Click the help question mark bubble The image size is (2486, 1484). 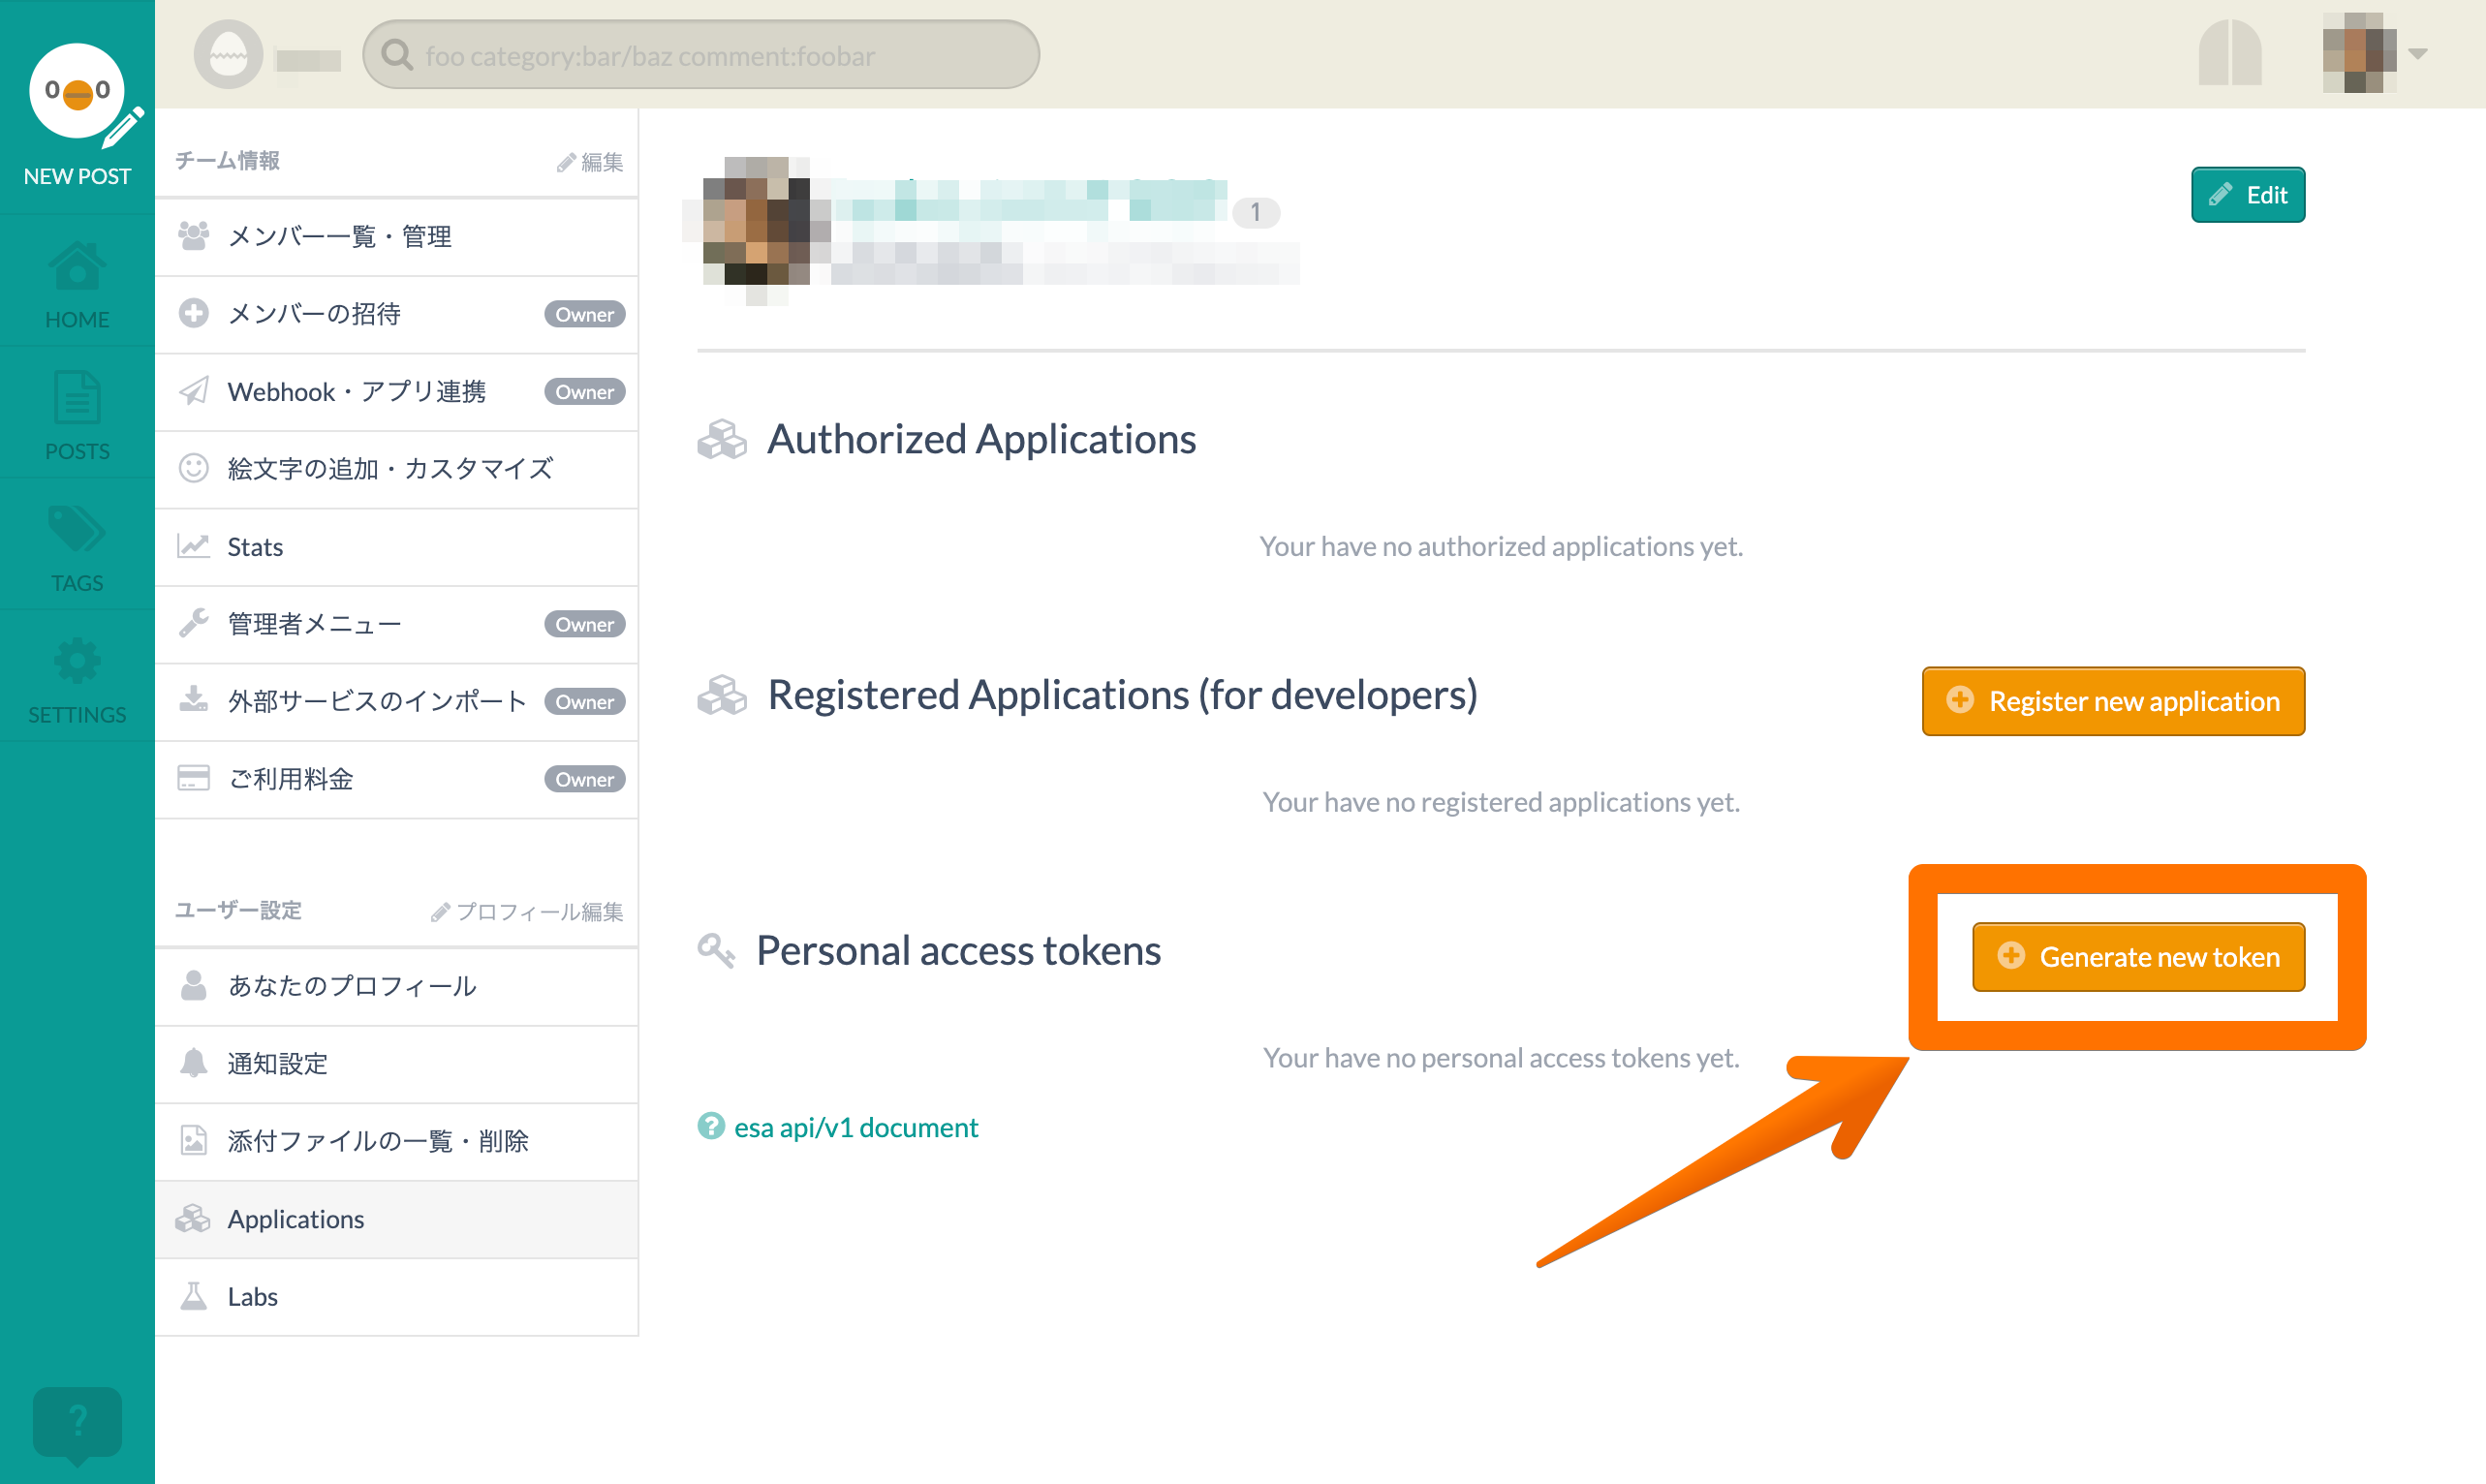click(x=77, y=1421)
